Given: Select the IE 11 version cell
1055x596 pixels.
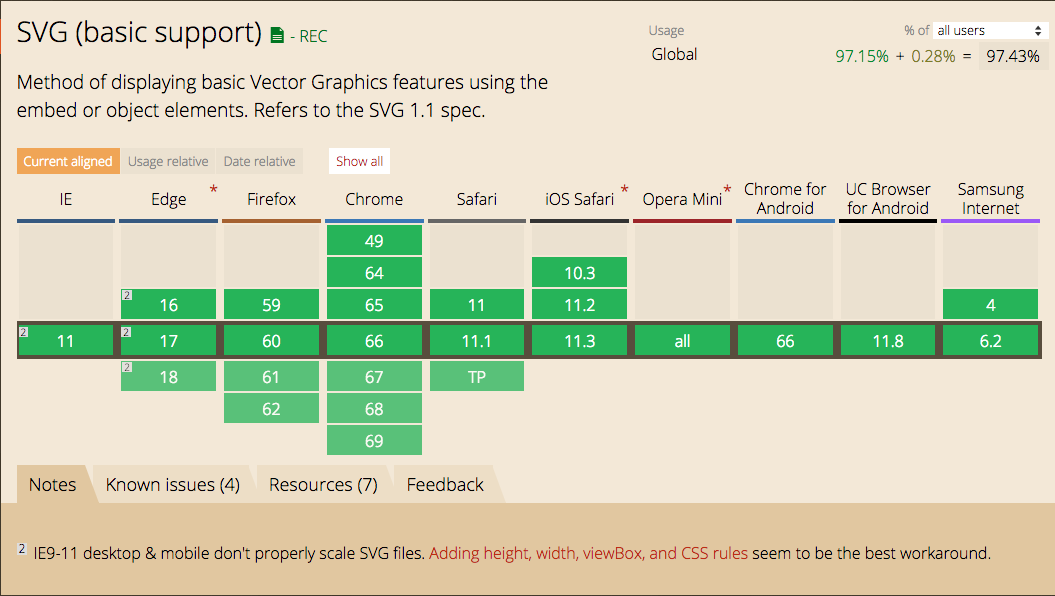Looking at the screenshot, I should click(x=65, y=340).
